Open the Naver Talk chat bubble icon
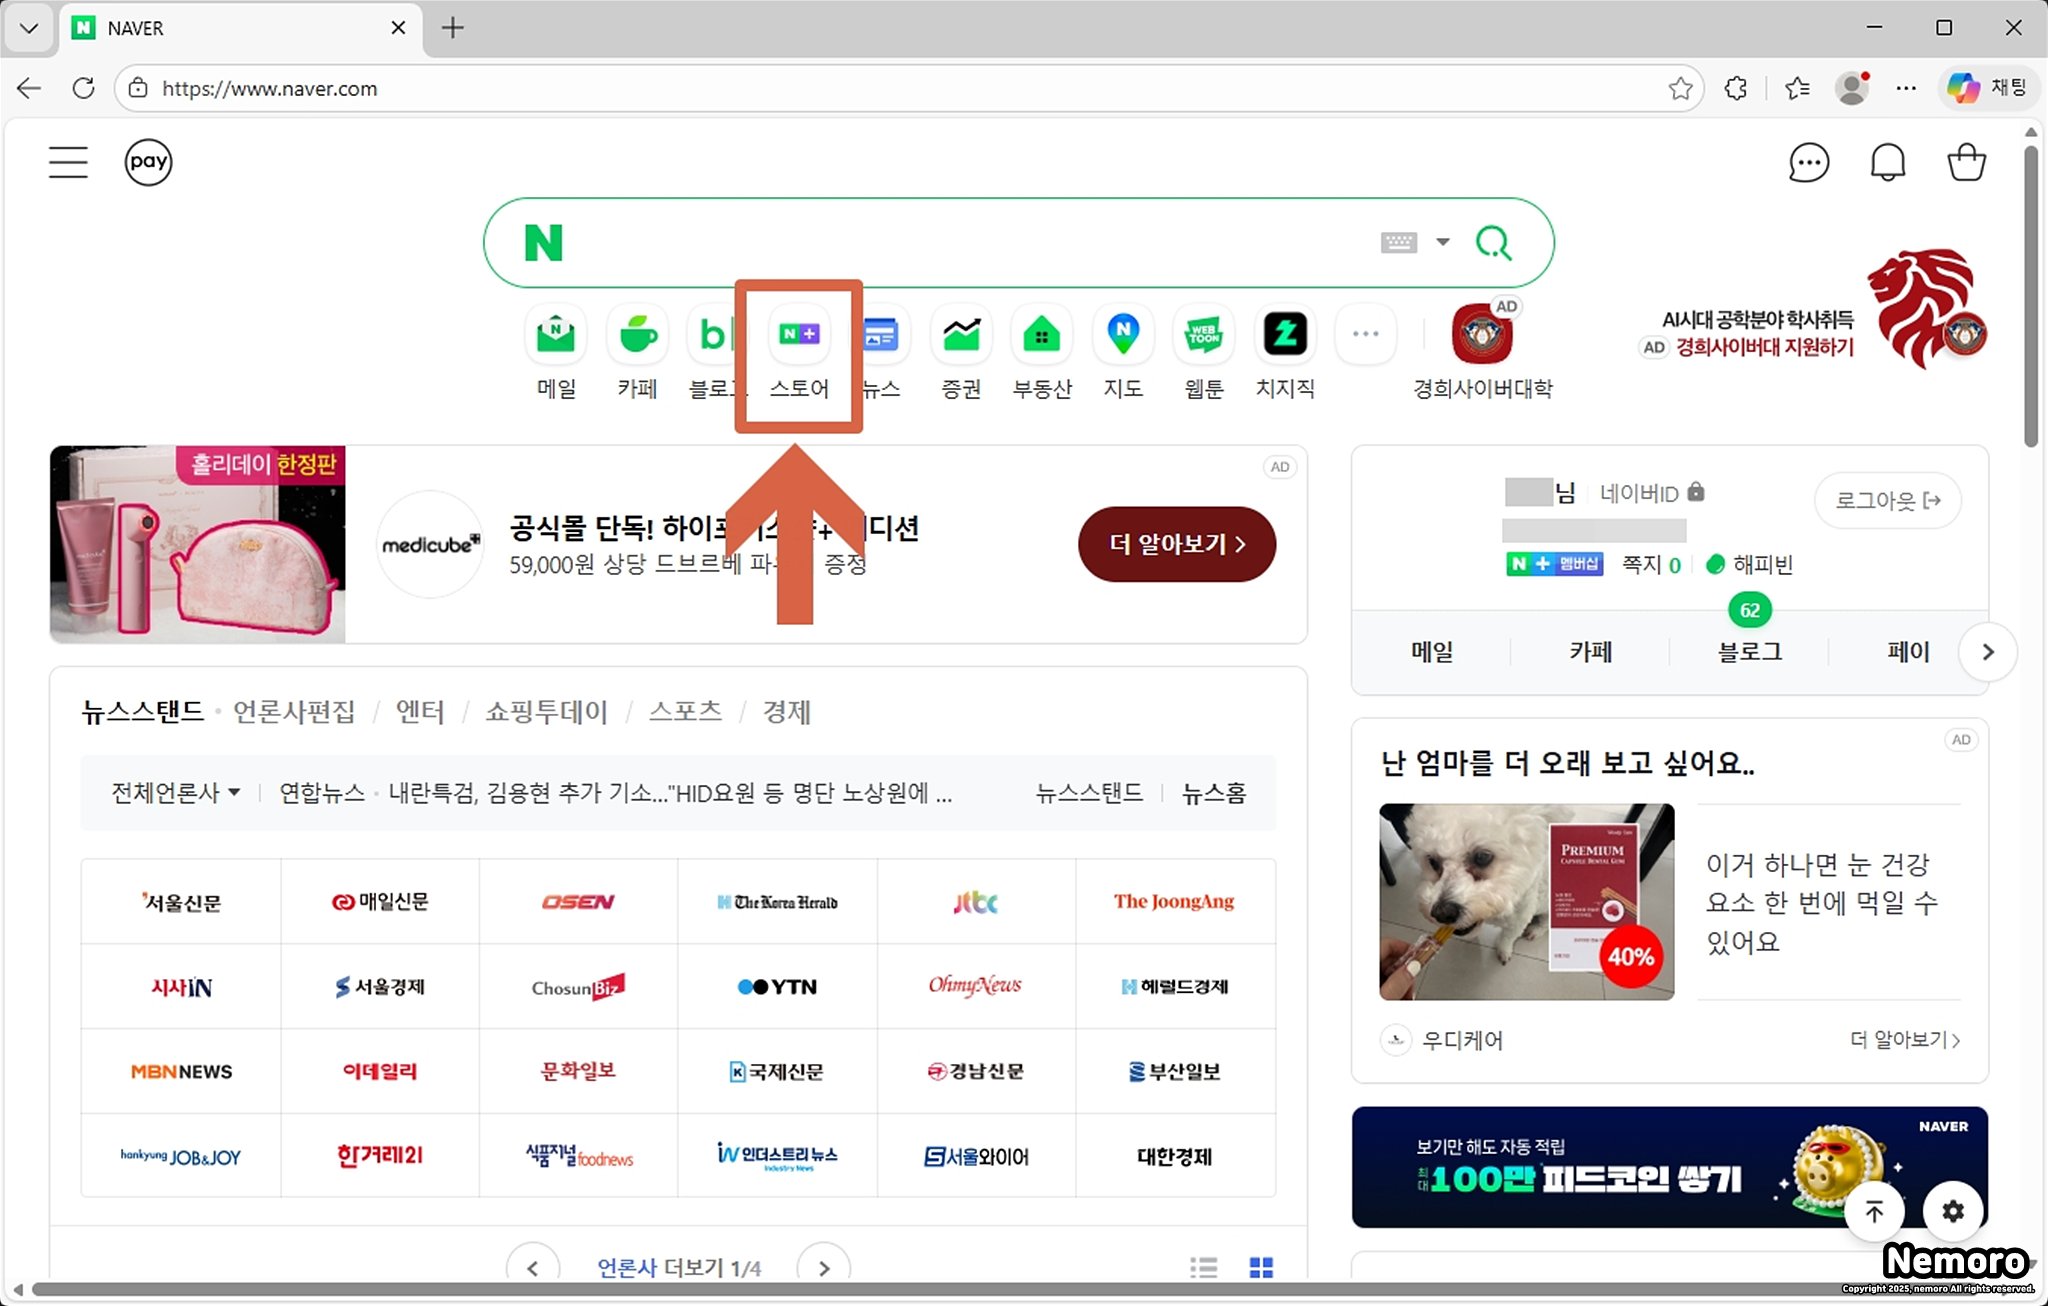 [1808, 163]
